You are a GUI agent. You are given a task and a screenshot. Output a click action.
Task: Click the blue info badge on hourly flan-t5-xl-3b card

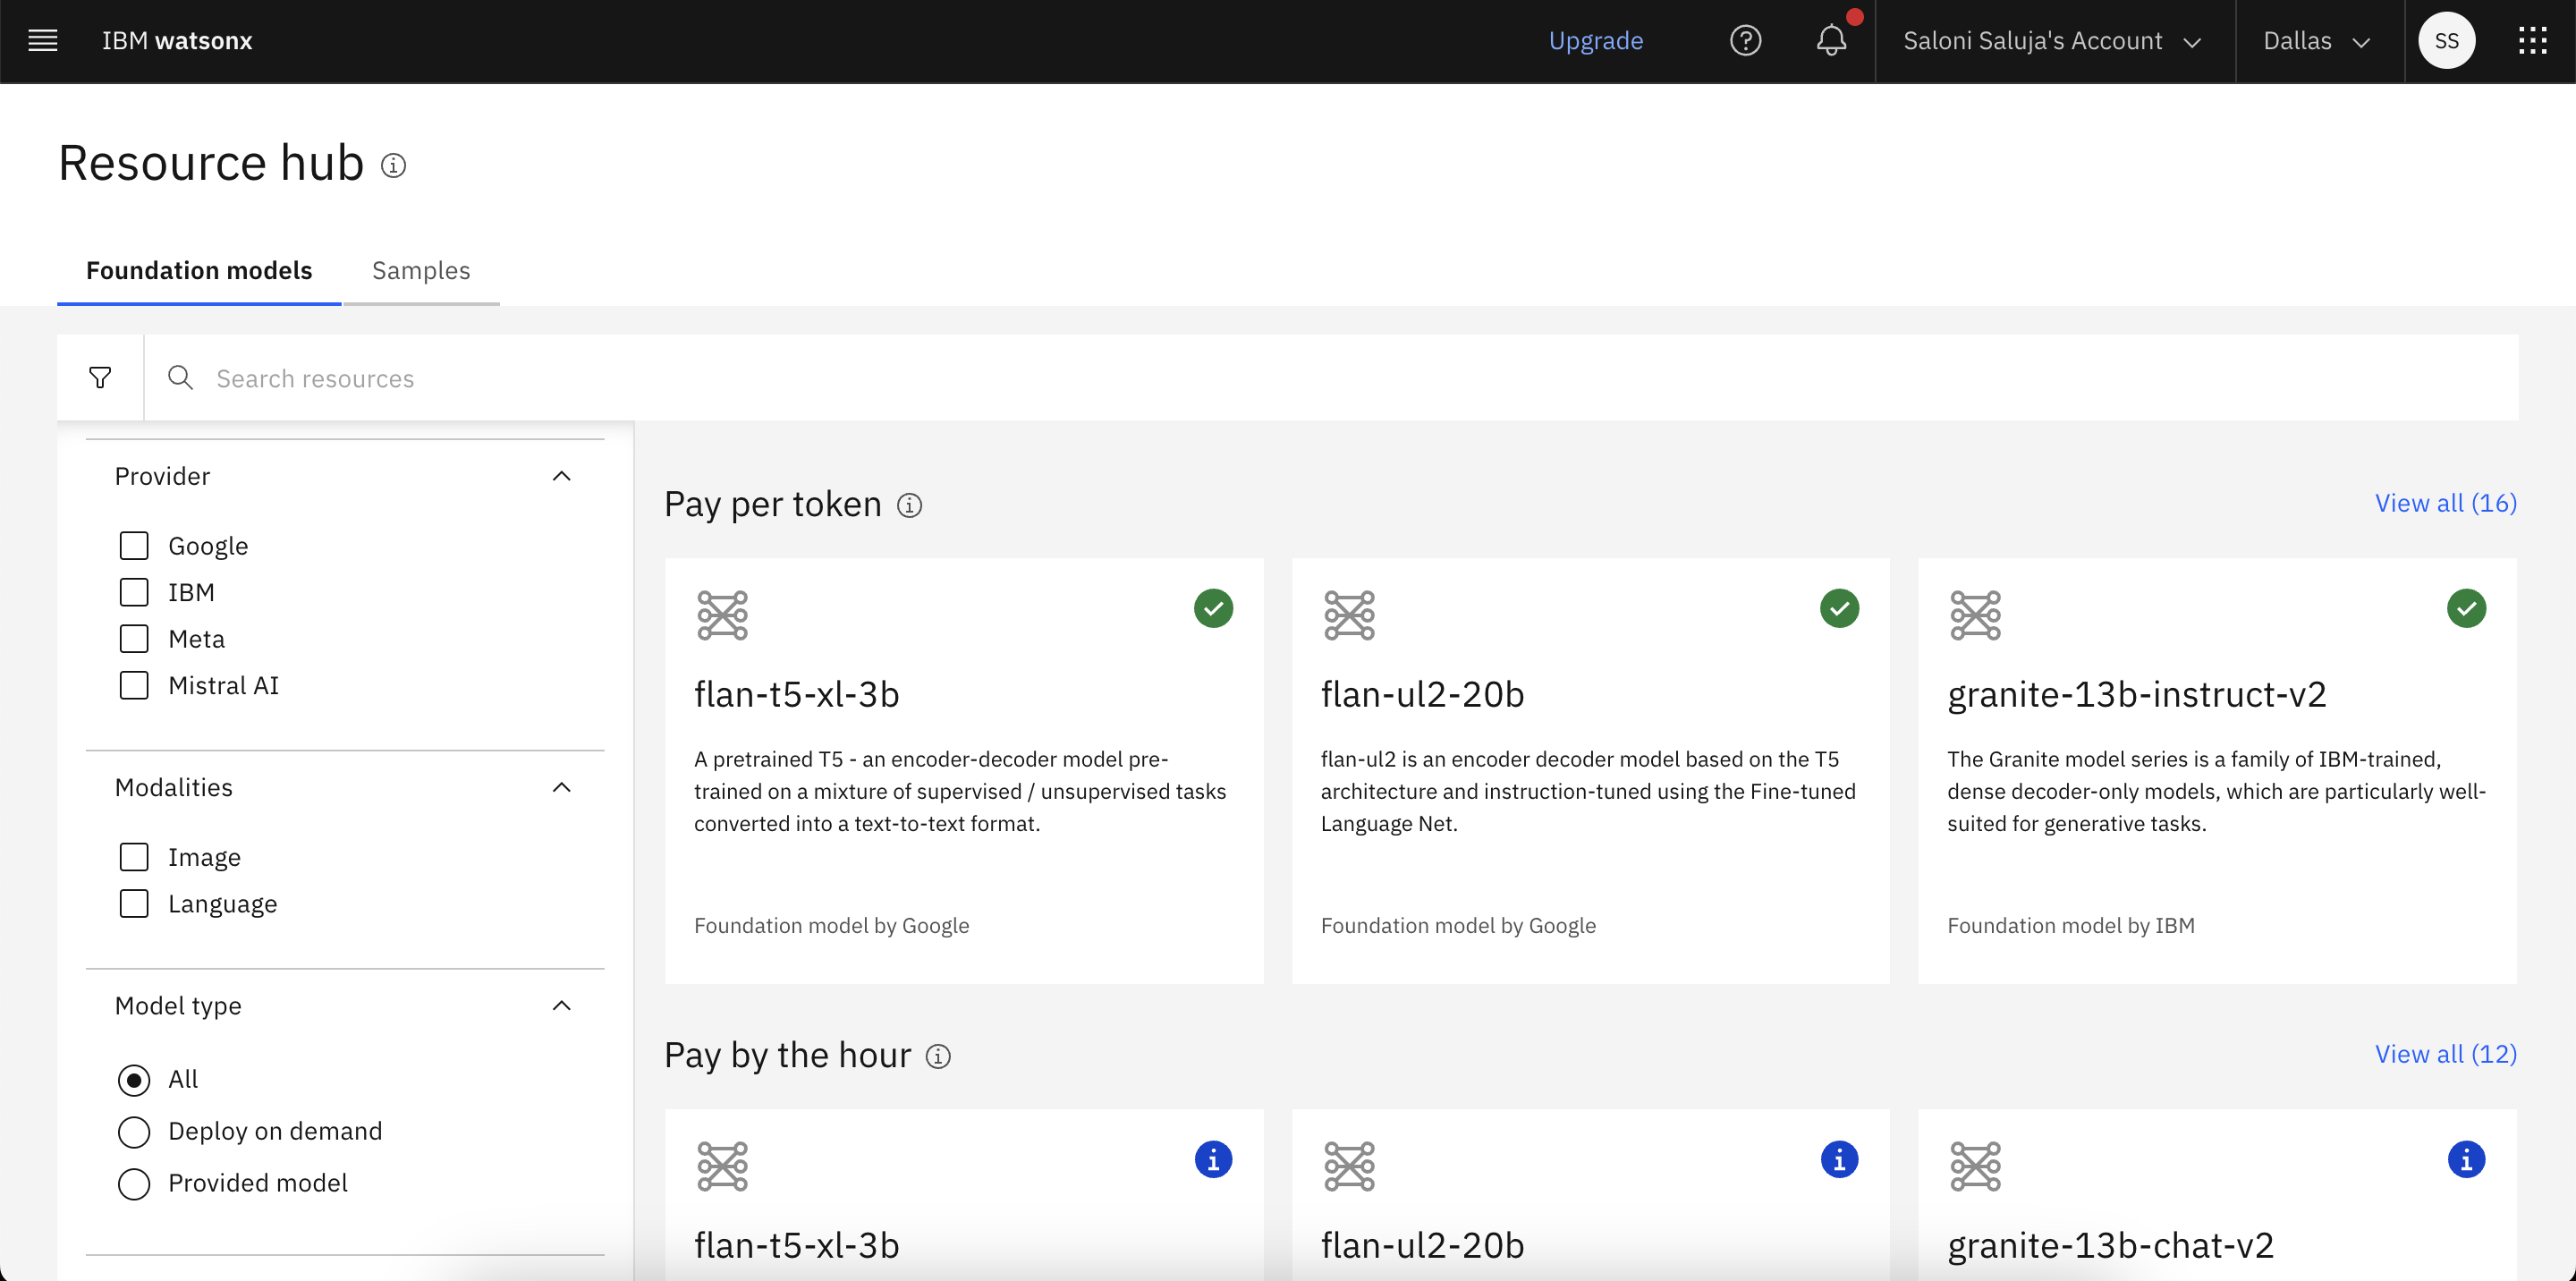point(1213,1160)
